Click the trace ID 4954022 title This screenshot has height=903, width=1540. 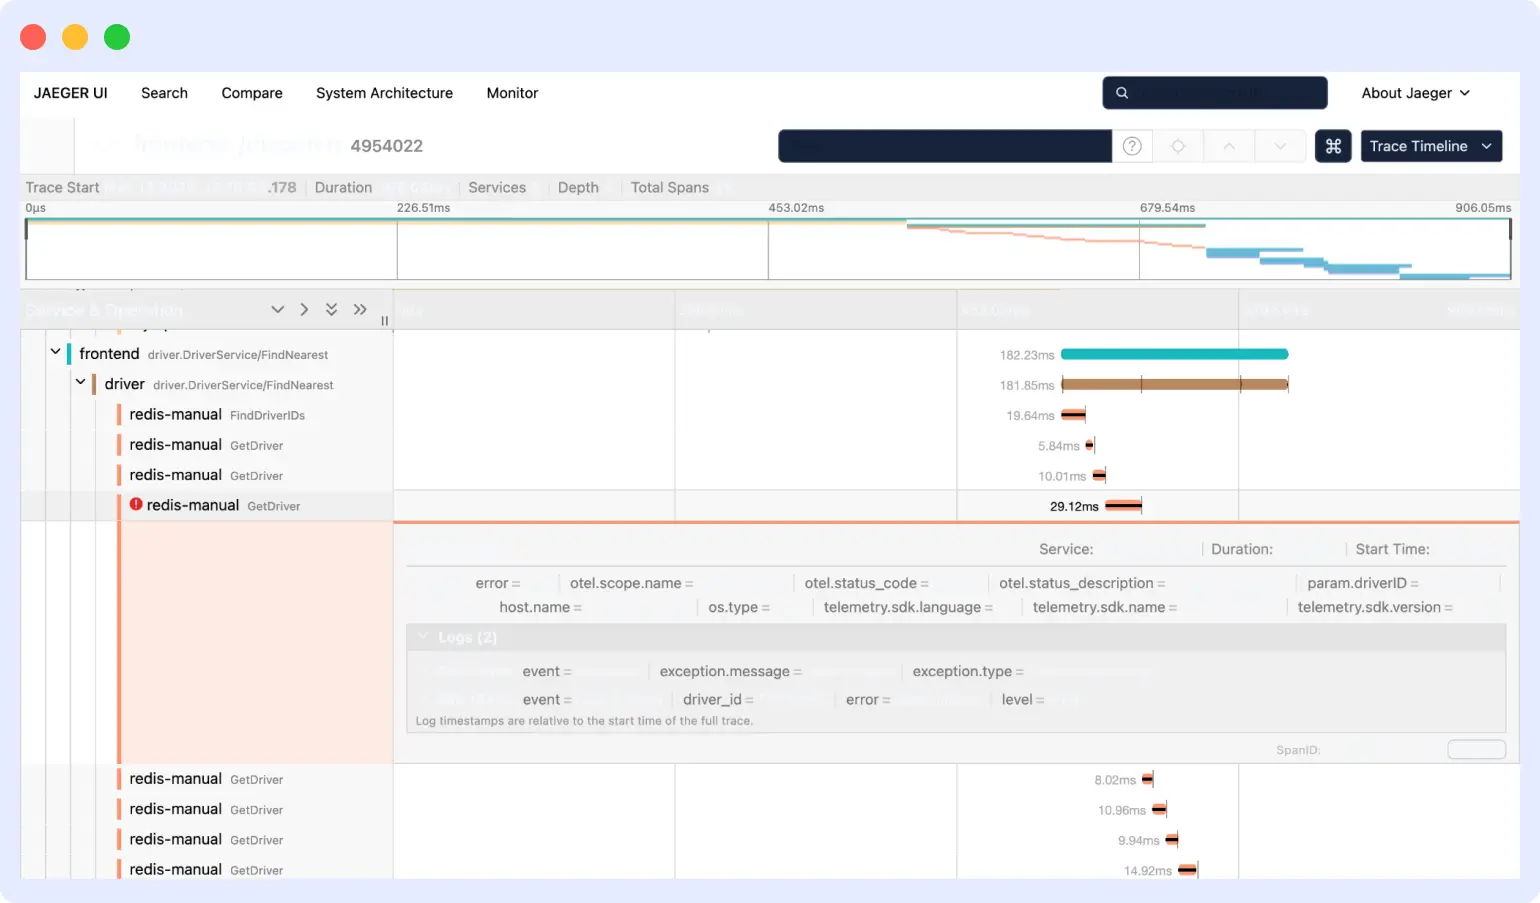(386, 146)
